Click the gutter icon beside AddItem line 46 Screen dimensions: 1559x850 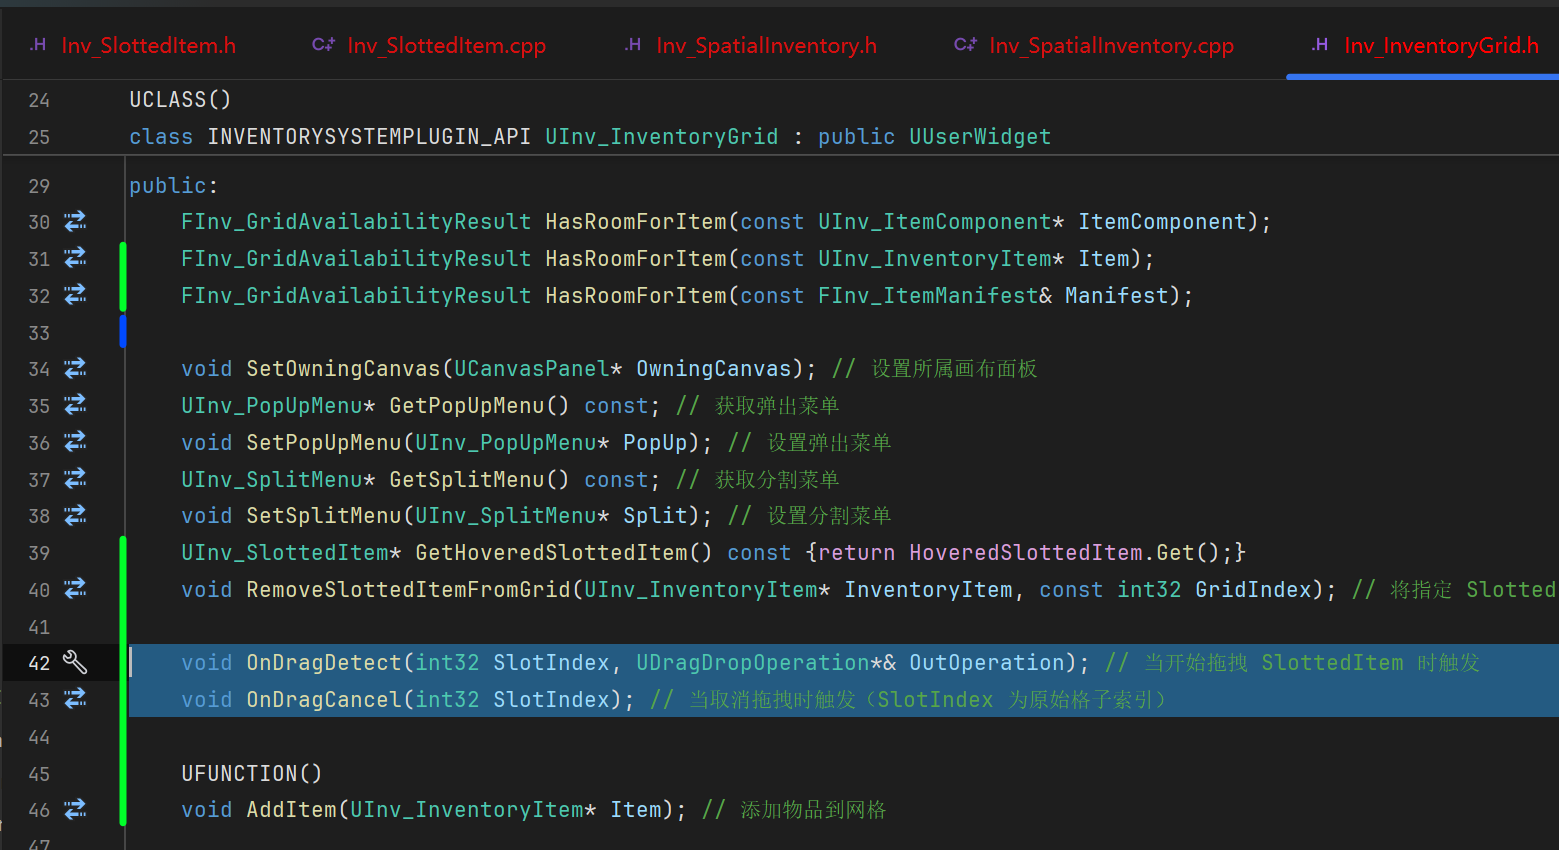coord(75,809)
